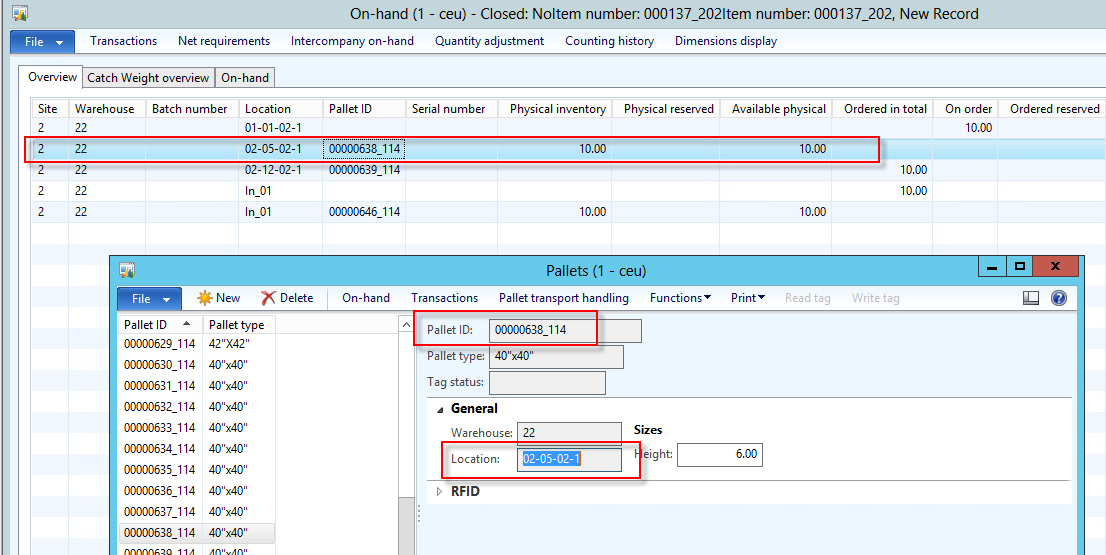Select pallet 00000633_114 in the list

point(159,428)
